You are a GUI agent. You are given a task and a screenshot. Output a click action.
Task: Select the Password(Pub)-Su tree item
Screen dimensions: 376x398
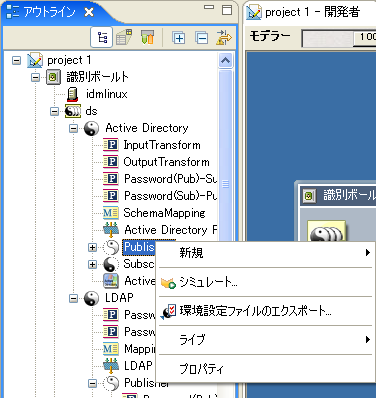pyautogui.click(x=170, y=179)
